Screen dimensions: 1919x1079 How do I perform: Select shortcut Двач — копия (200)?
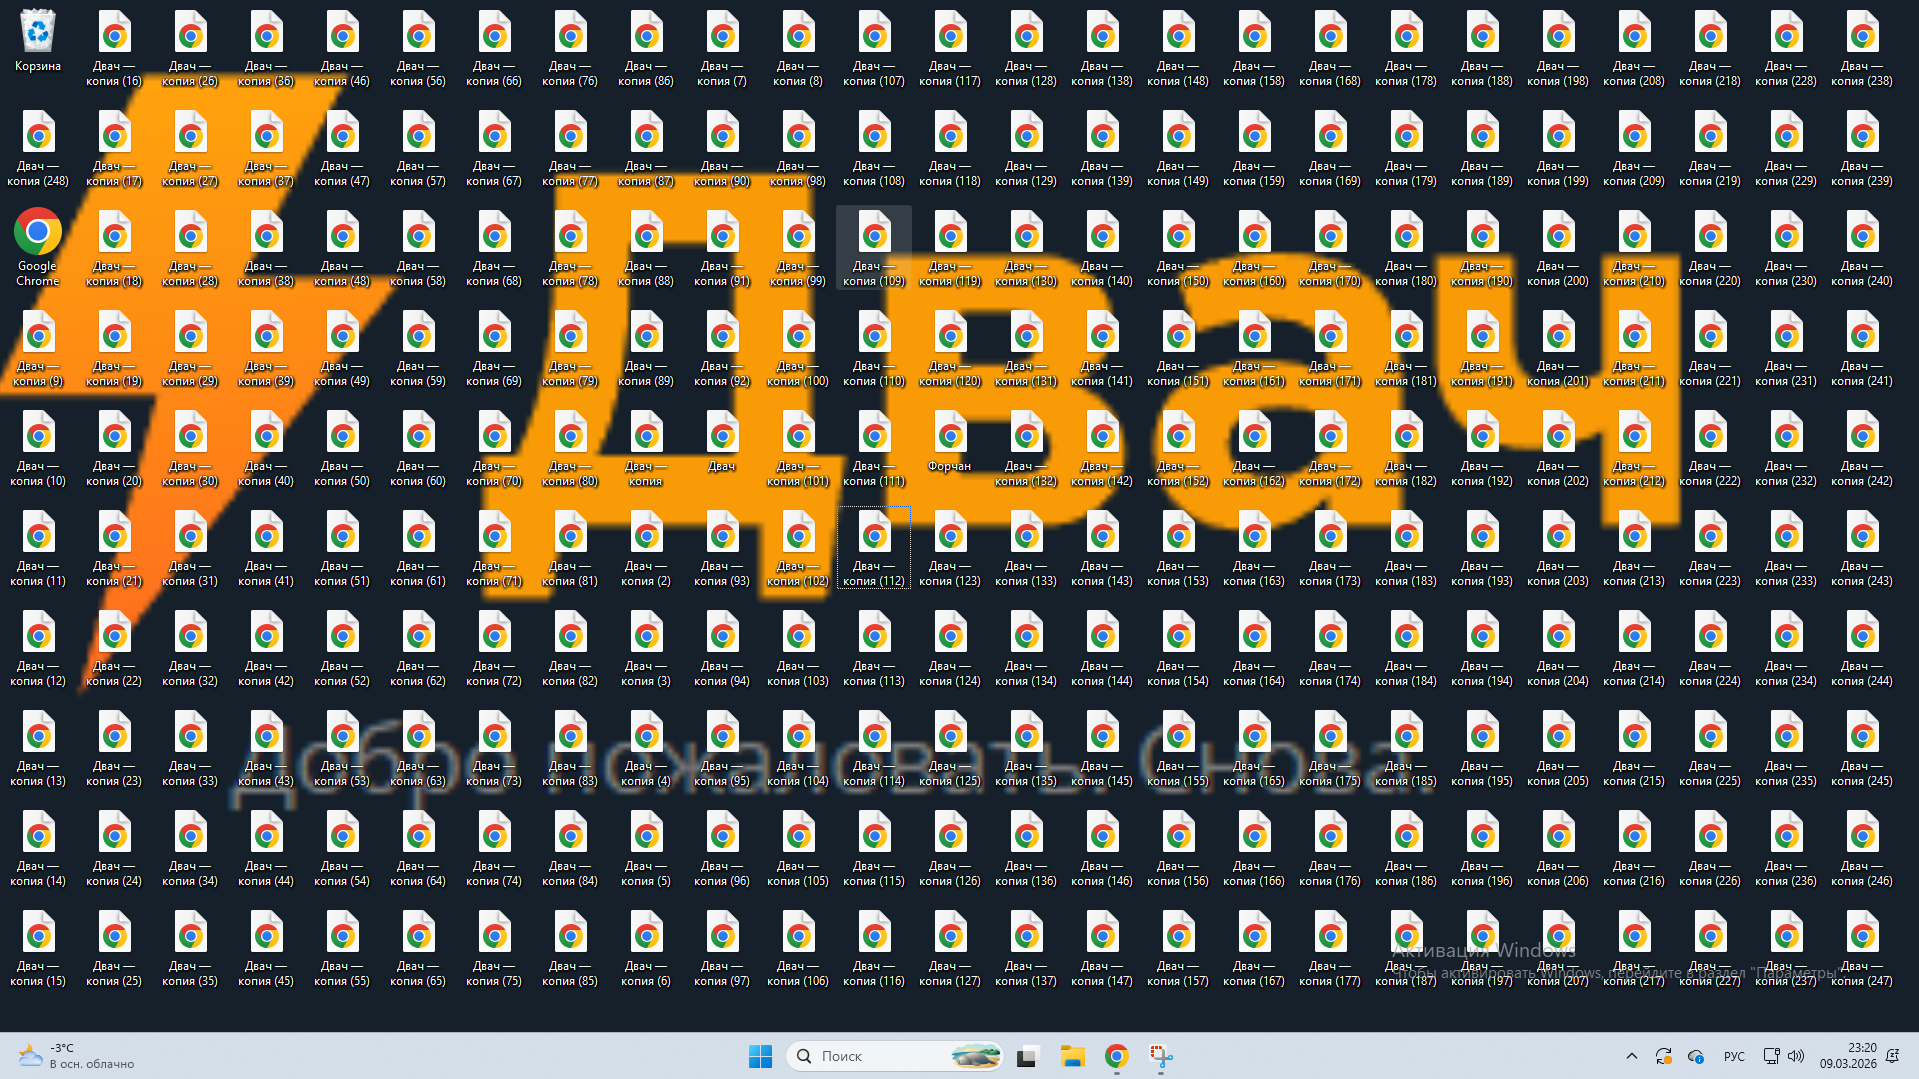1558,248
